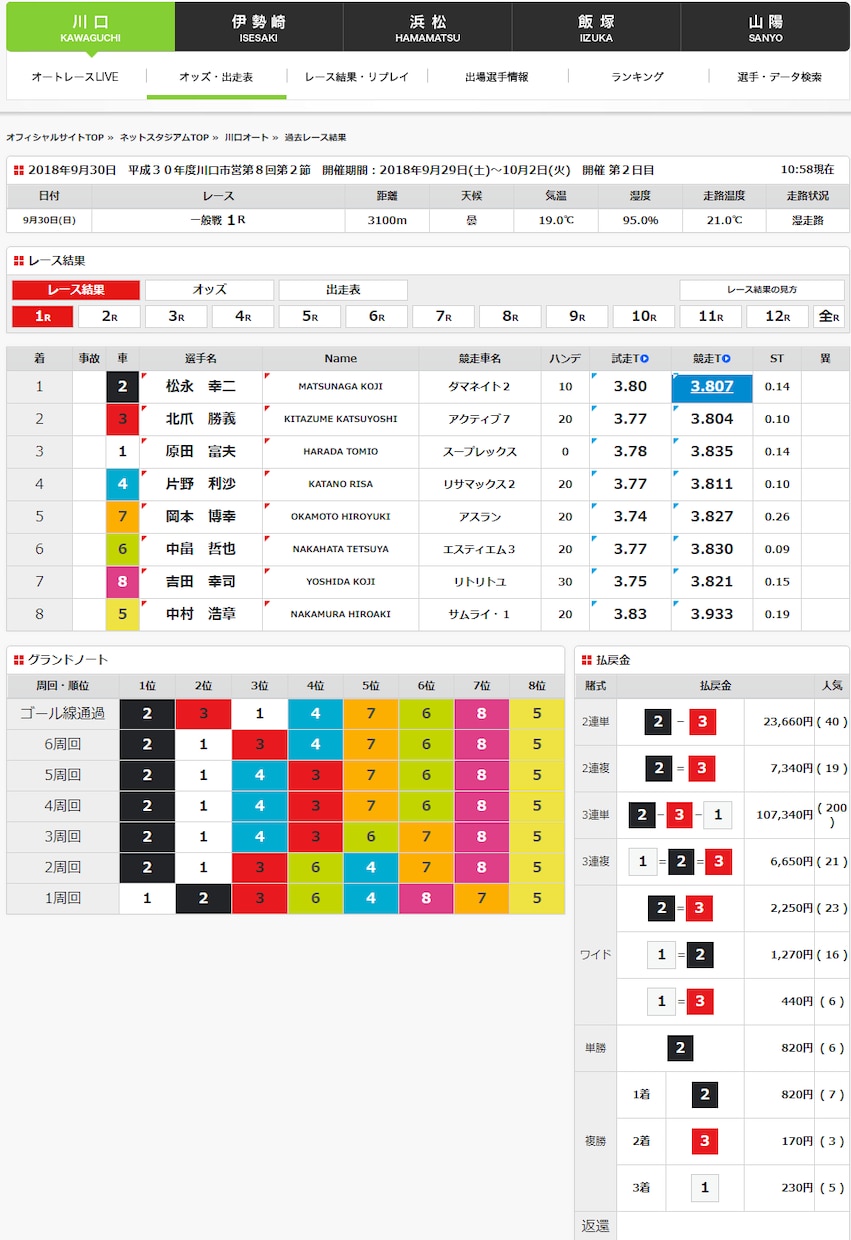
Task: Follow the ネットスタジアムTOP breadcrumb link
Action: pyautogui.click(x=164, y=137)
